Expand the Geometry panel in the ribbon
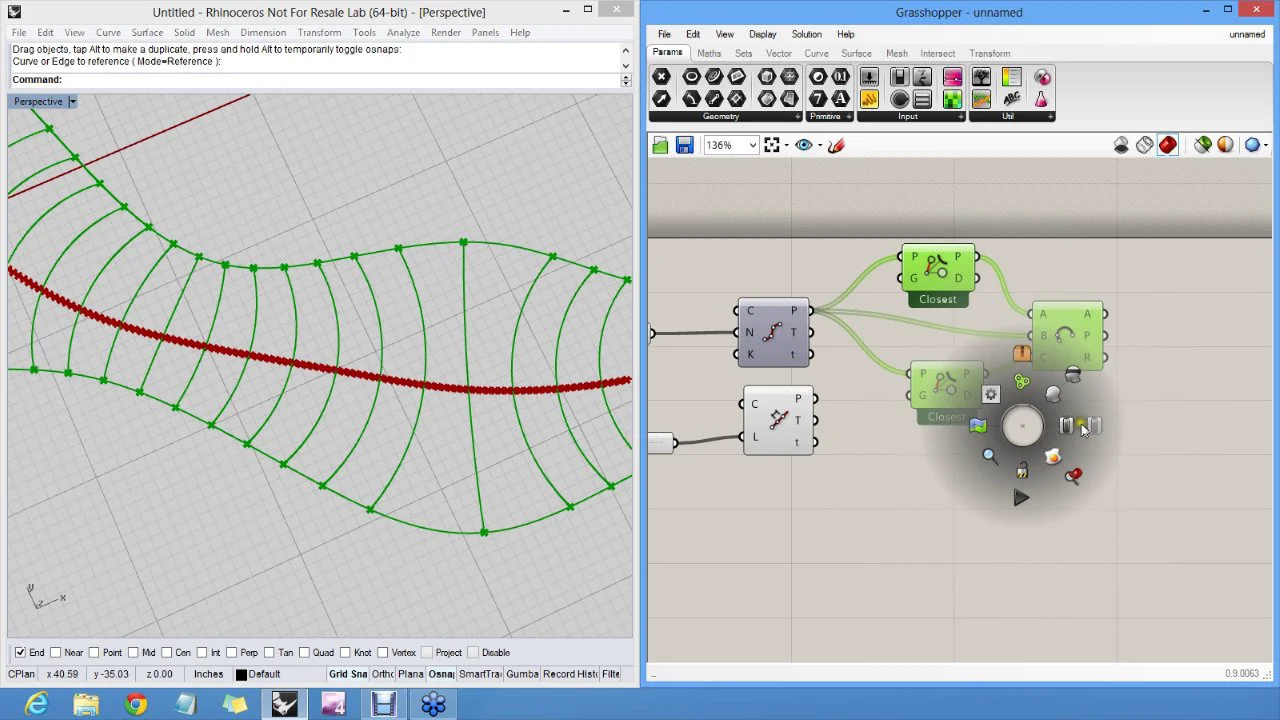Image resolution: width=1280 pixels, height=720 pixels. pos(797,117)
